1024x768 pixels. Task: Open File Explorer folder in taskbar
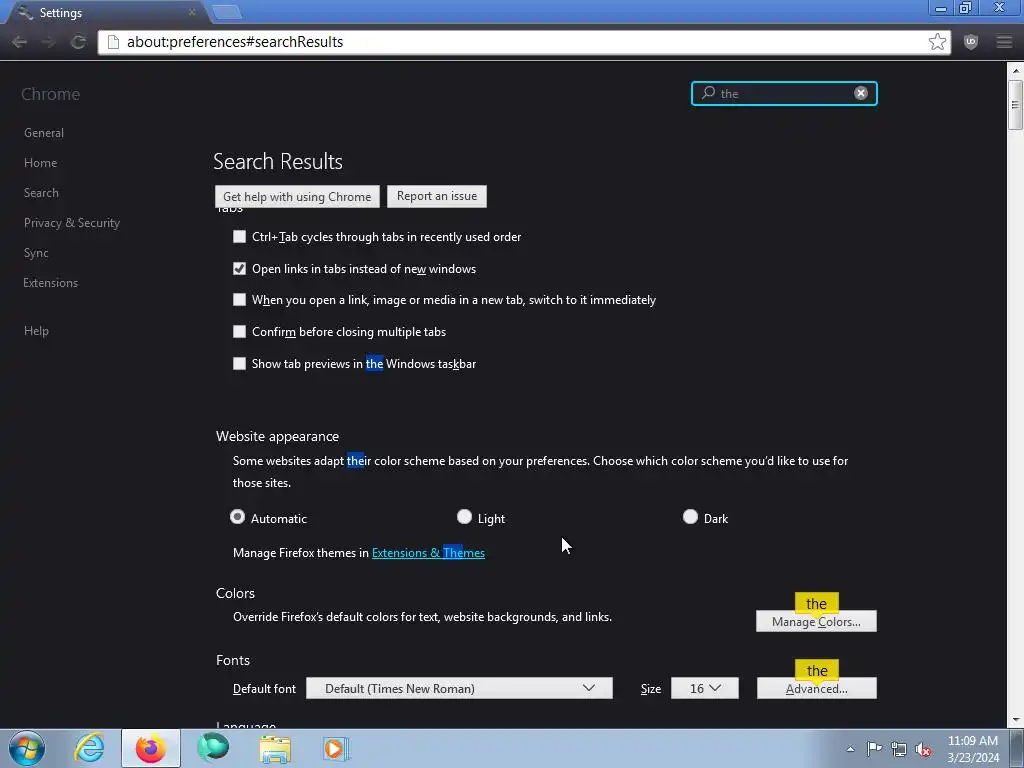tap(275, 749)
